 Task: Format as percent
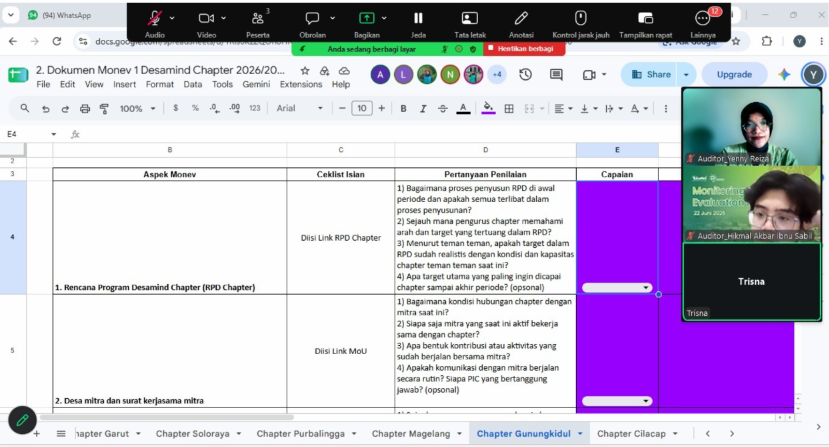(x=195, y=108)
